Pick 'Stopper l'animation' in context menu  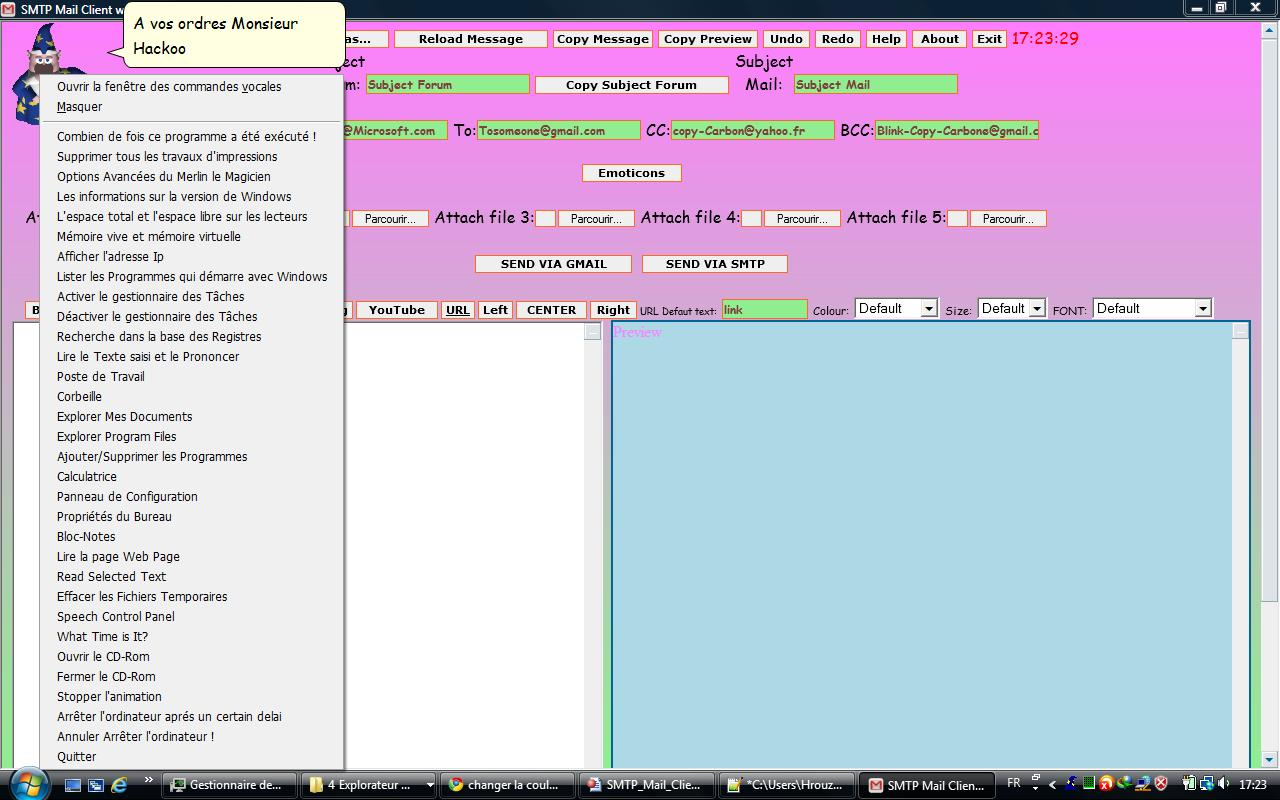click(x=109, y=697)
